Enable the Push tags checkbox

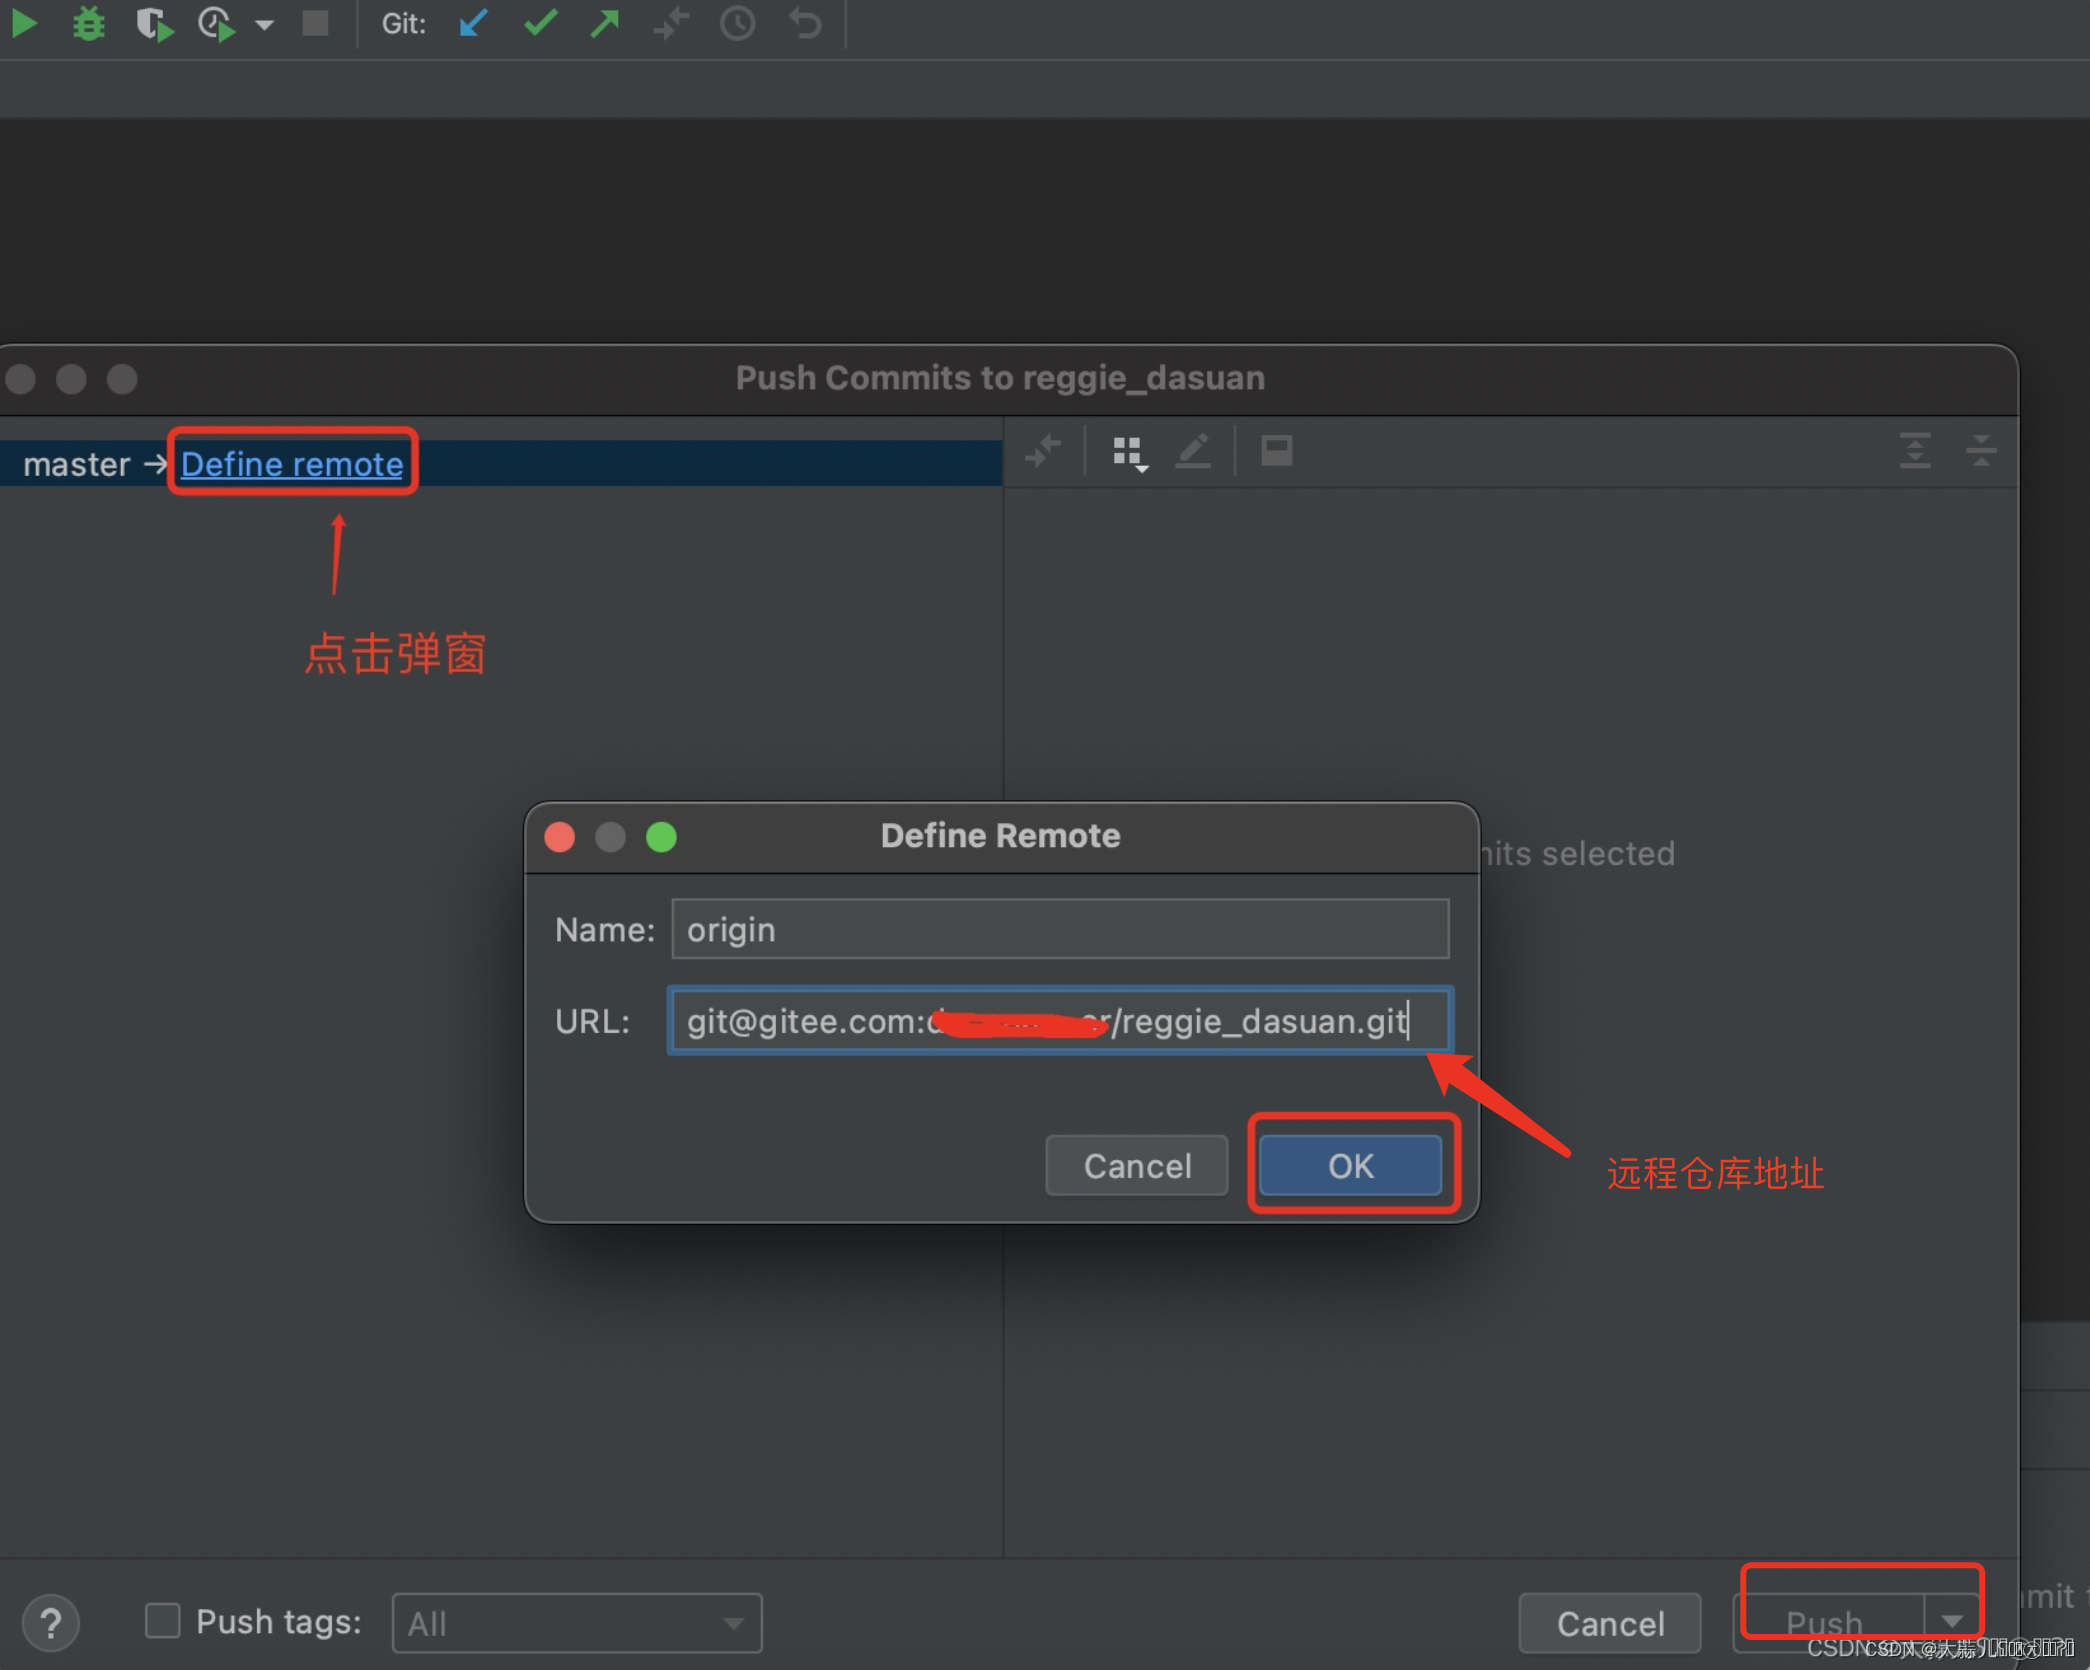click(162, 1620)
